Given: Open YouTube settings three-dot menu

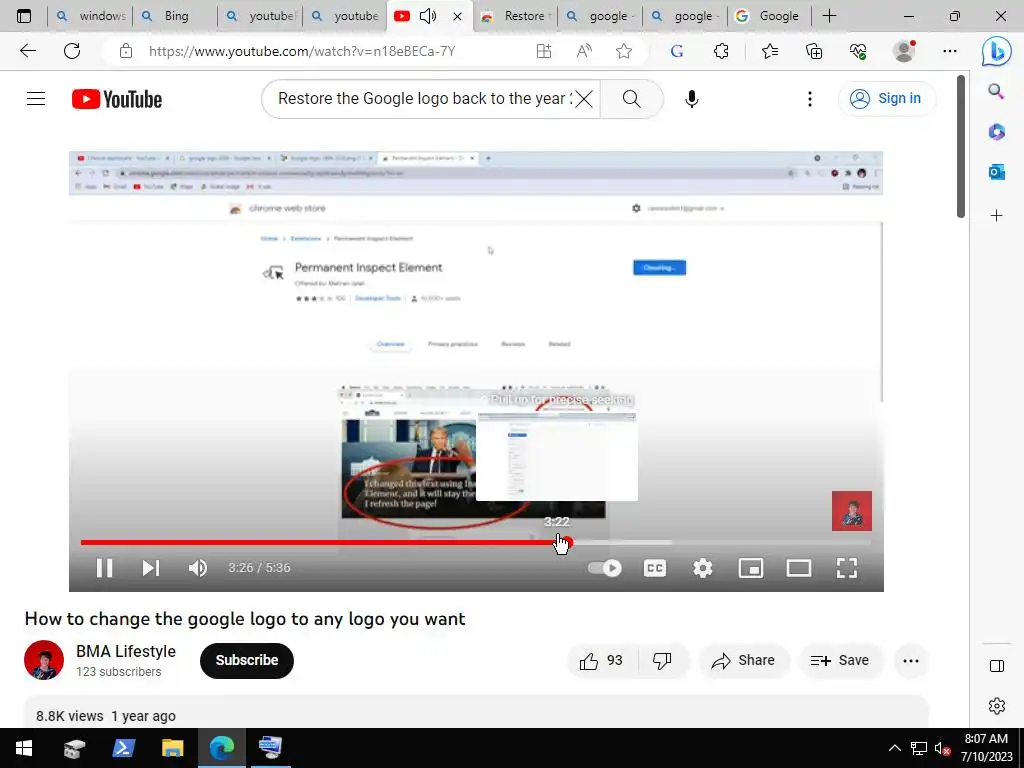Looking at the screenshot, I should click(810, 99).
